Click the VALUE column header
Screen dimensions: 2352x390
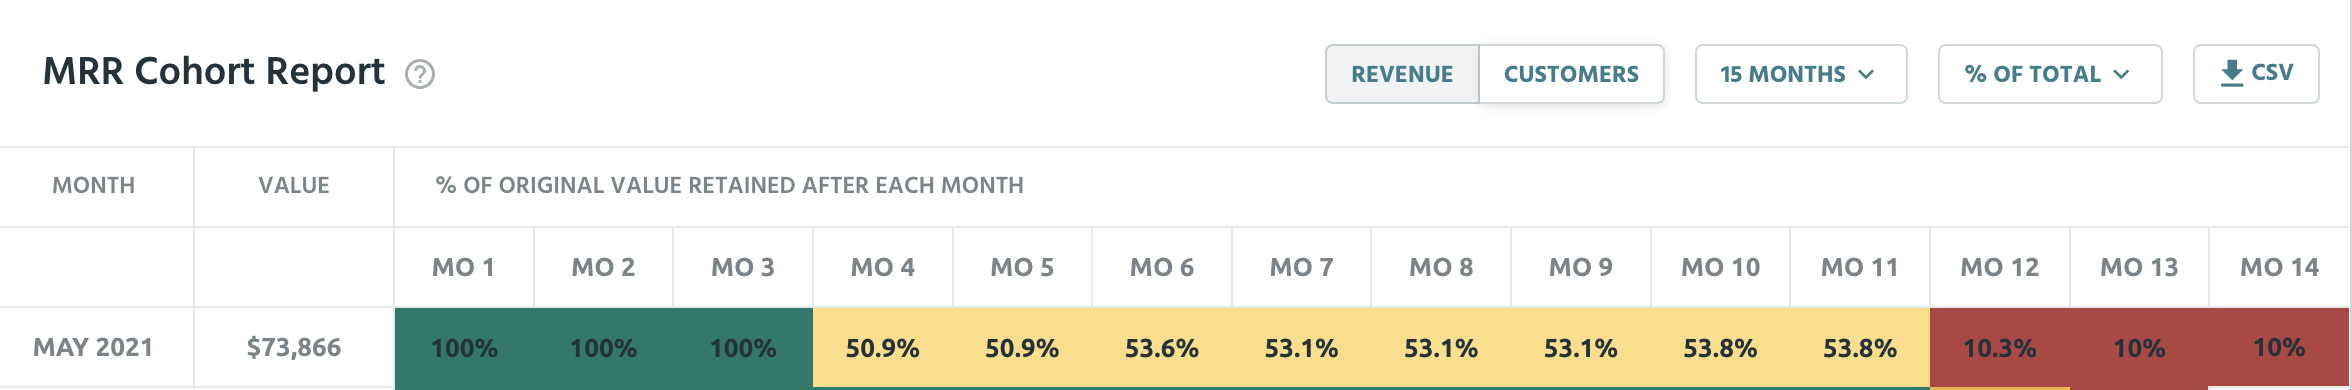pyautogui.click(x=294, y=185)
